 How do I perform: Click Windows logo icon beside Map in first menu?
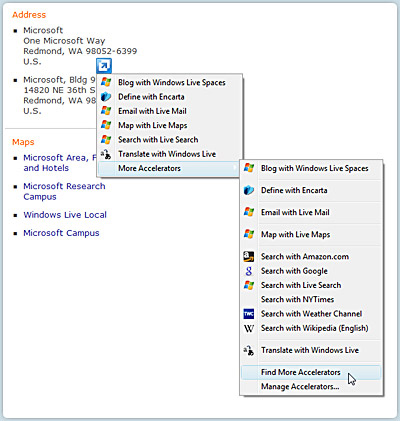tap(106, 125)
